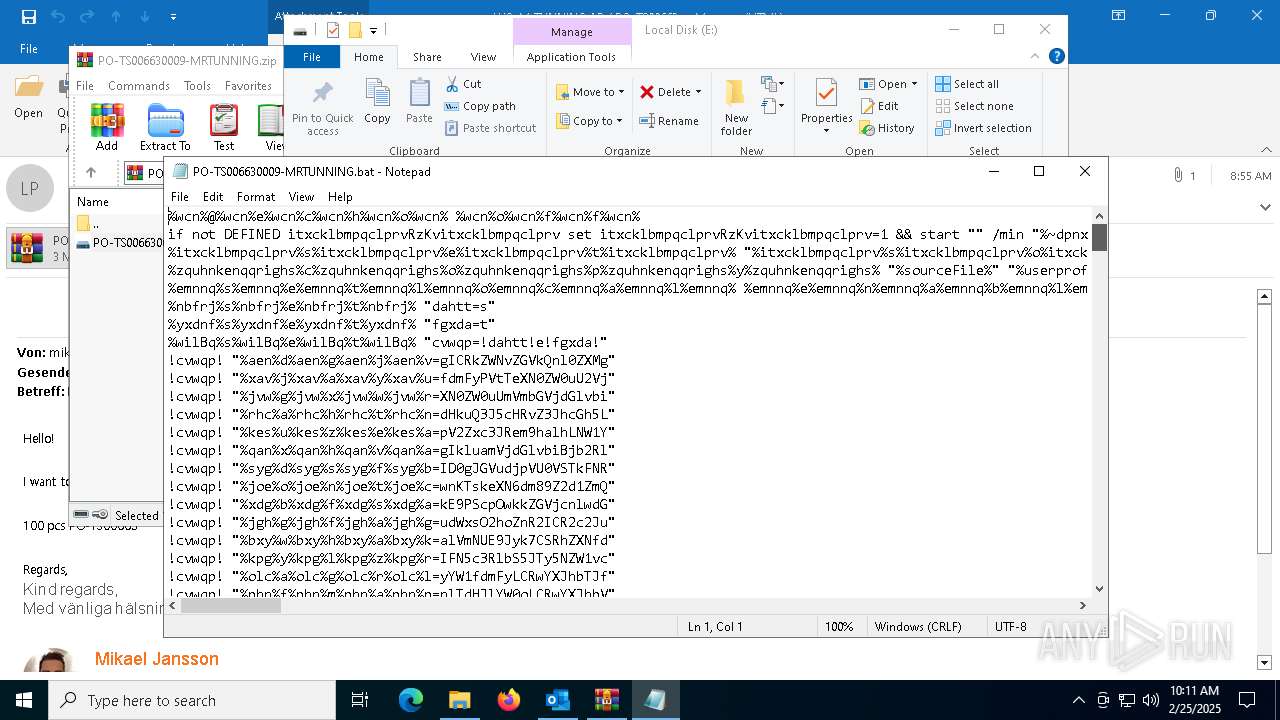Click Cut in the Clipboard group

click(463, 84)
